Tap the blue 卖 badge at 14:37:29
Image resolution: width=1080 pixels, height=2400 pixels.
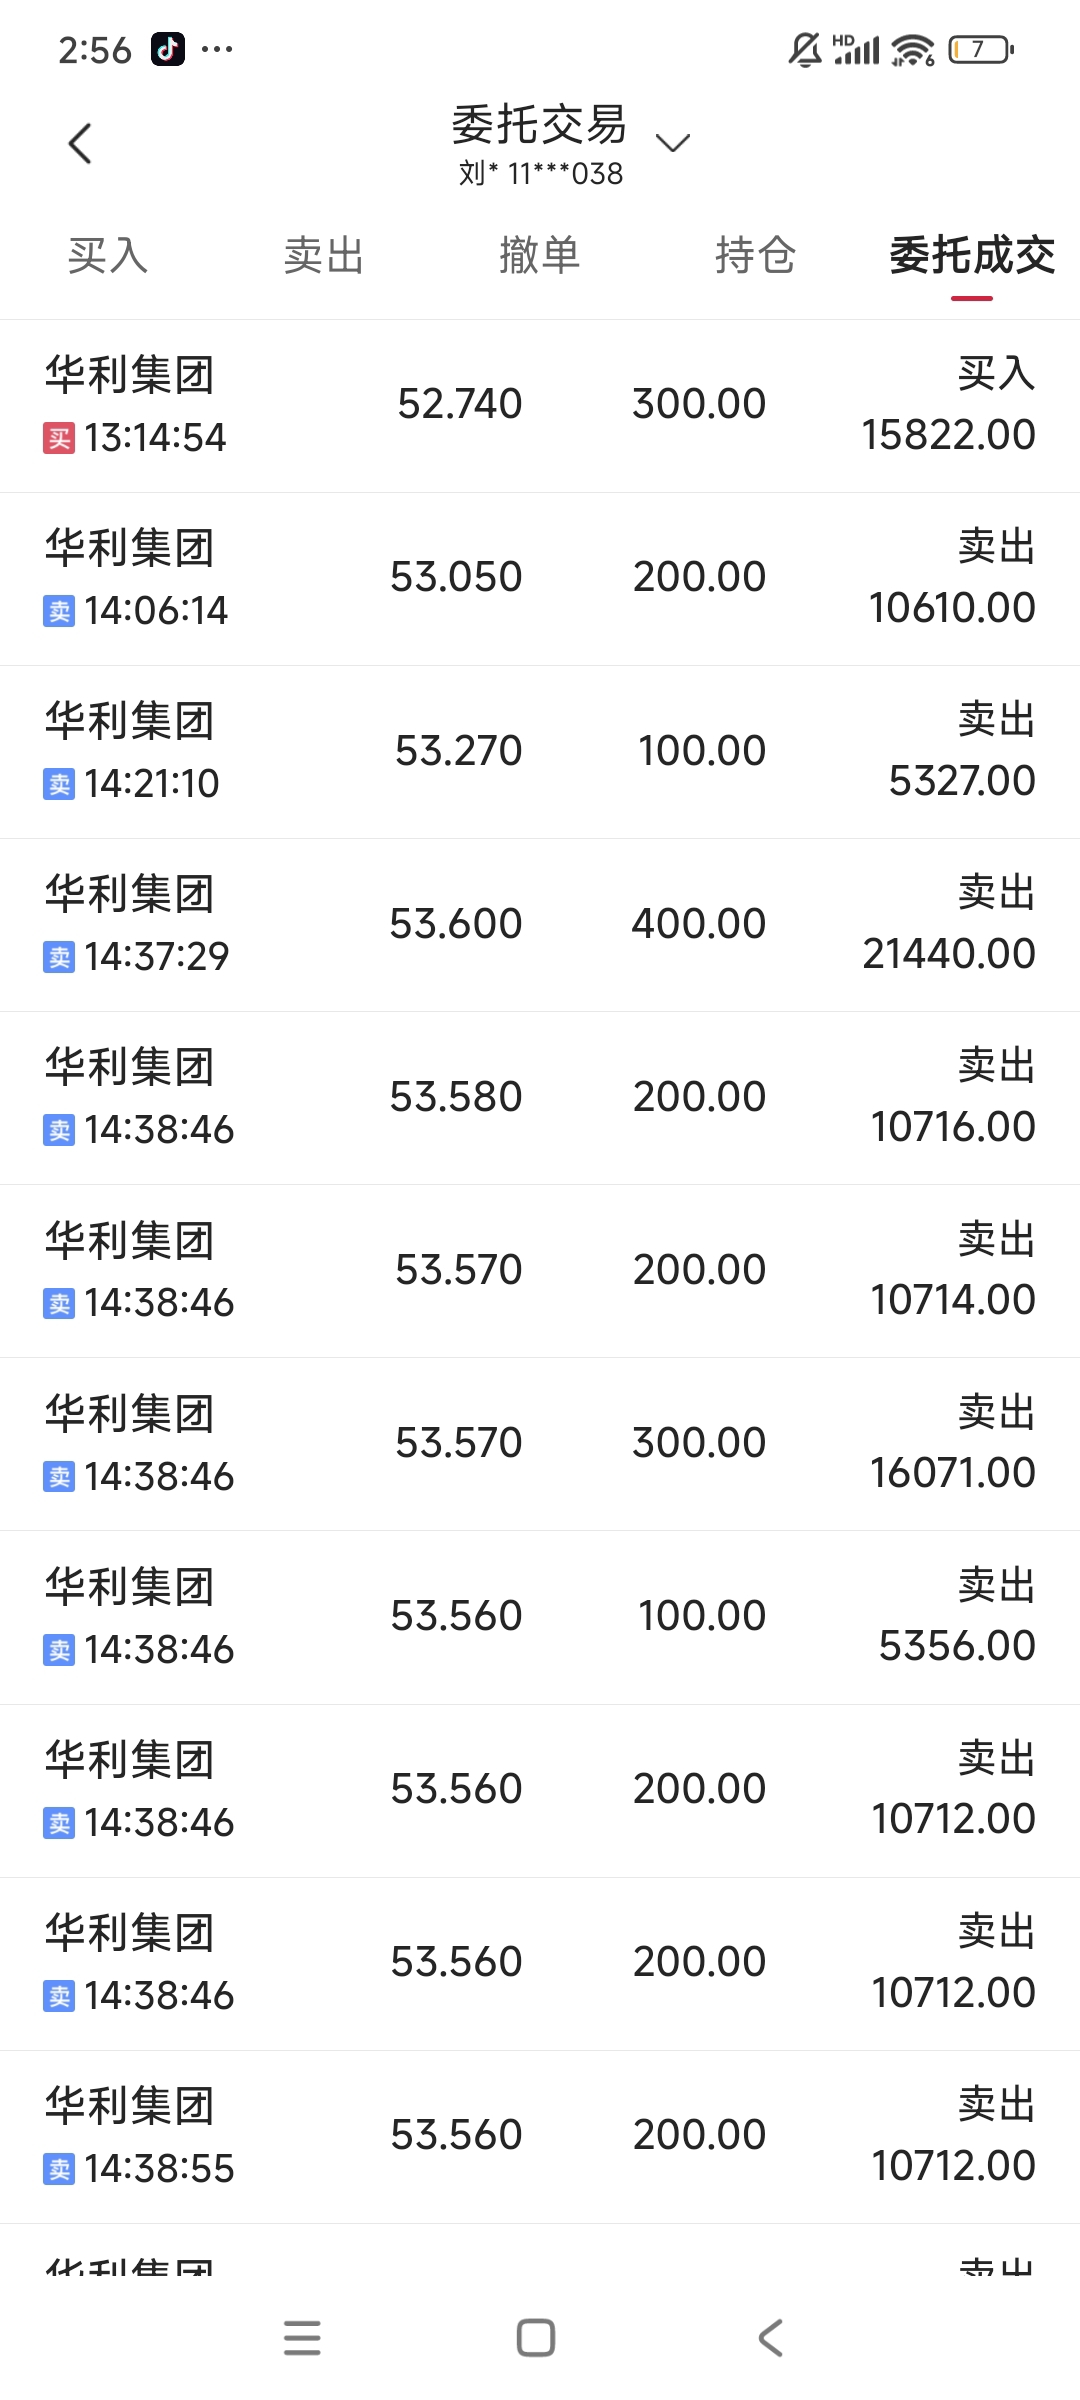click(x=59, y=957)
